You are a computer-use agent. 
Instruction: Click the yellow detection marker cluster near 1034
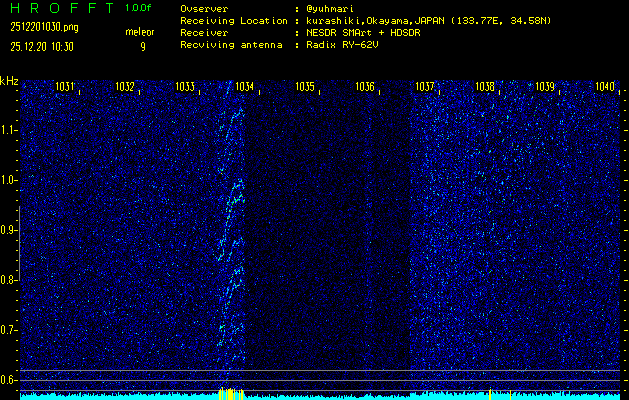coord(231,394)
